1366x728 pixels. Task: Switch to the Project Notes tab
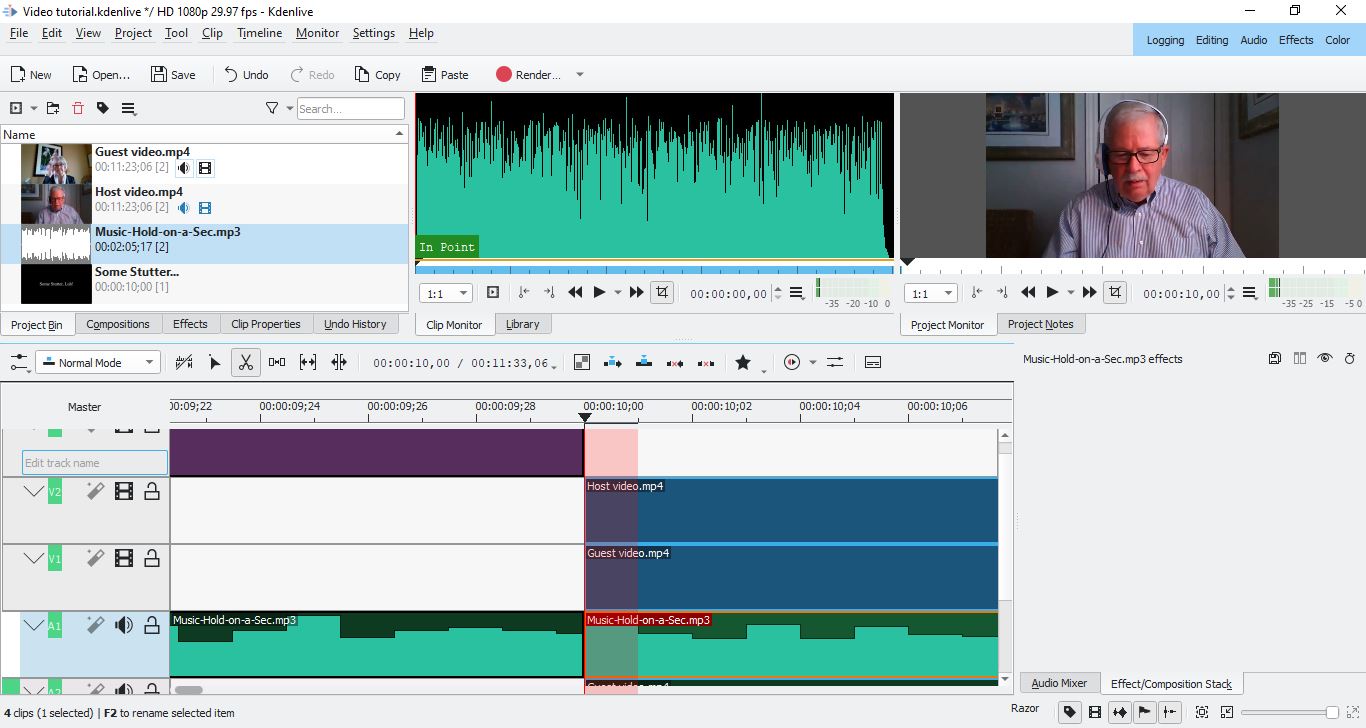[1040, 324]
